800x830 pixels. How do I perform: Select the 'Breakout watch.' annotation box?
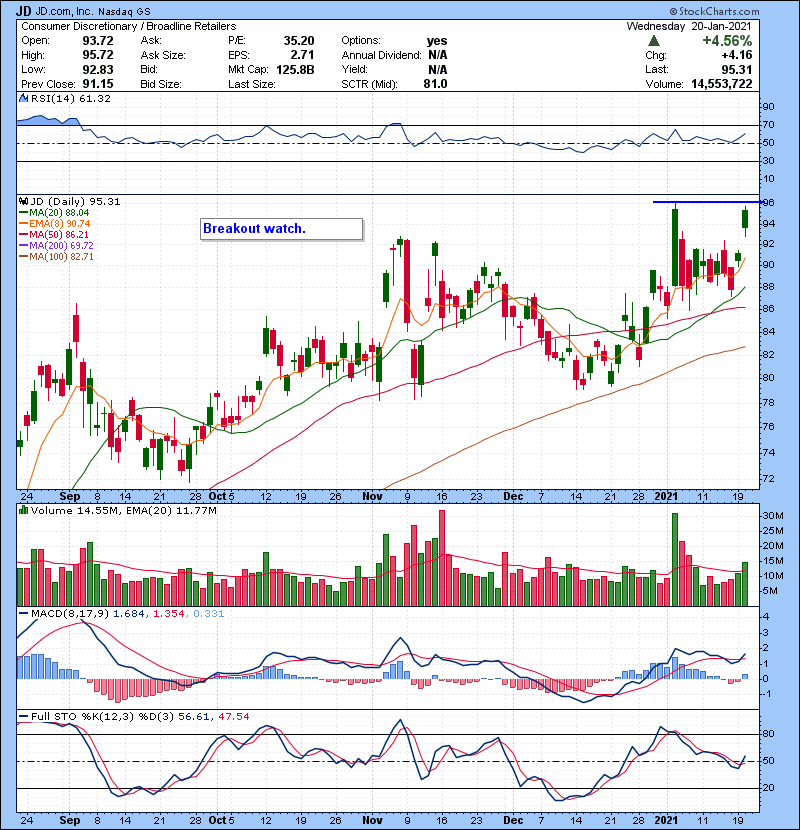(282, 229)
